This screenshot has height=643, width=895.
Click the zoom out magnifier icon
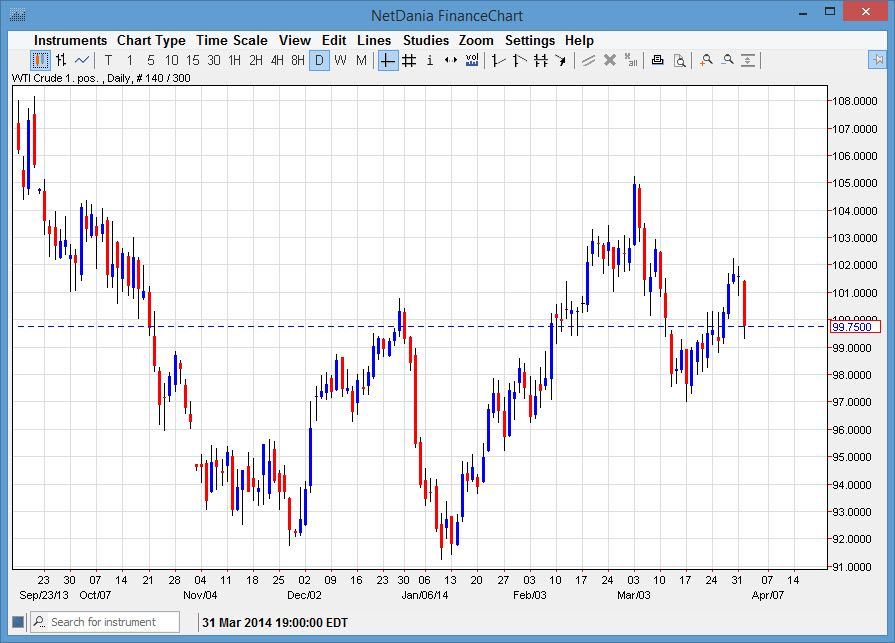click(727, 61)
